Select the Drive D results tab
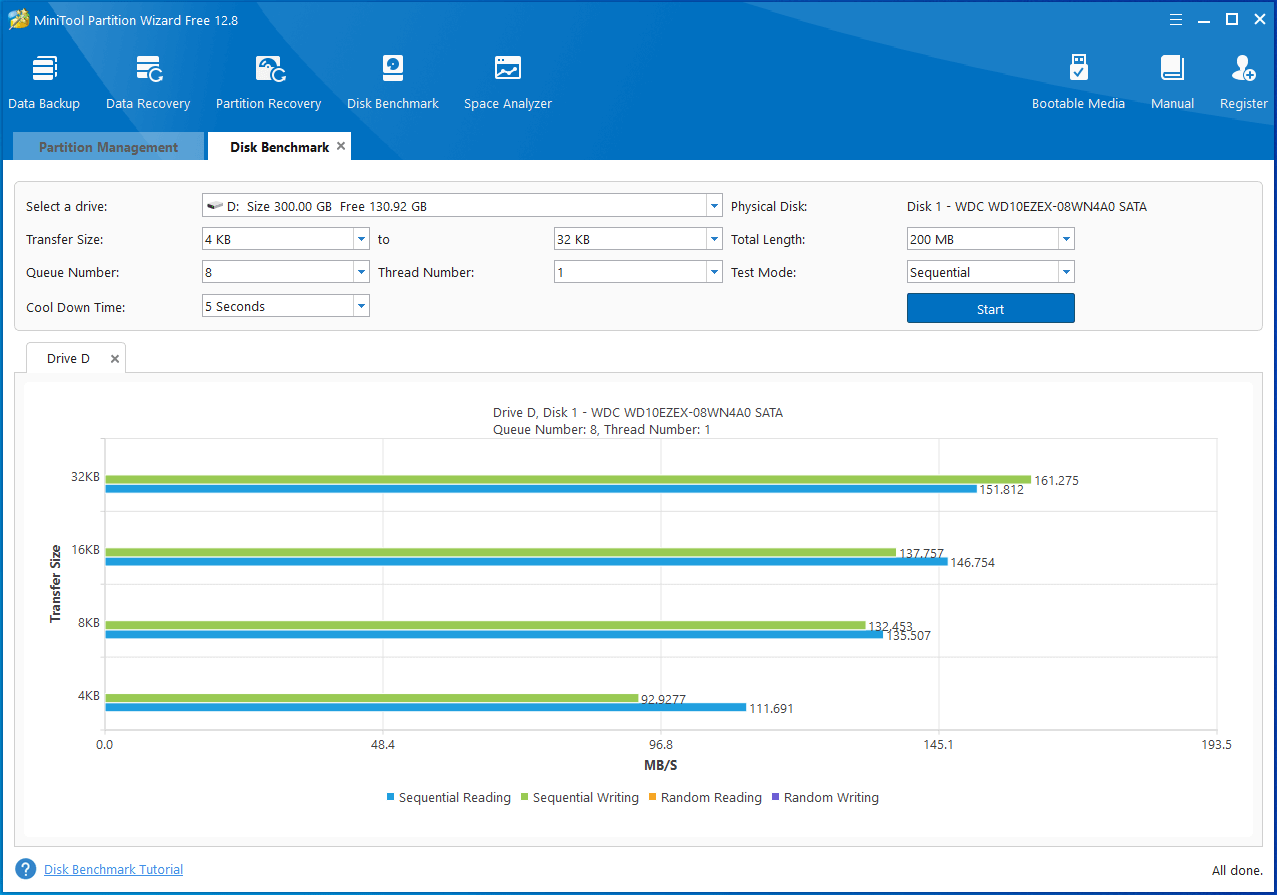Screen dimensions: 1277x895 (x=68, y=359)
